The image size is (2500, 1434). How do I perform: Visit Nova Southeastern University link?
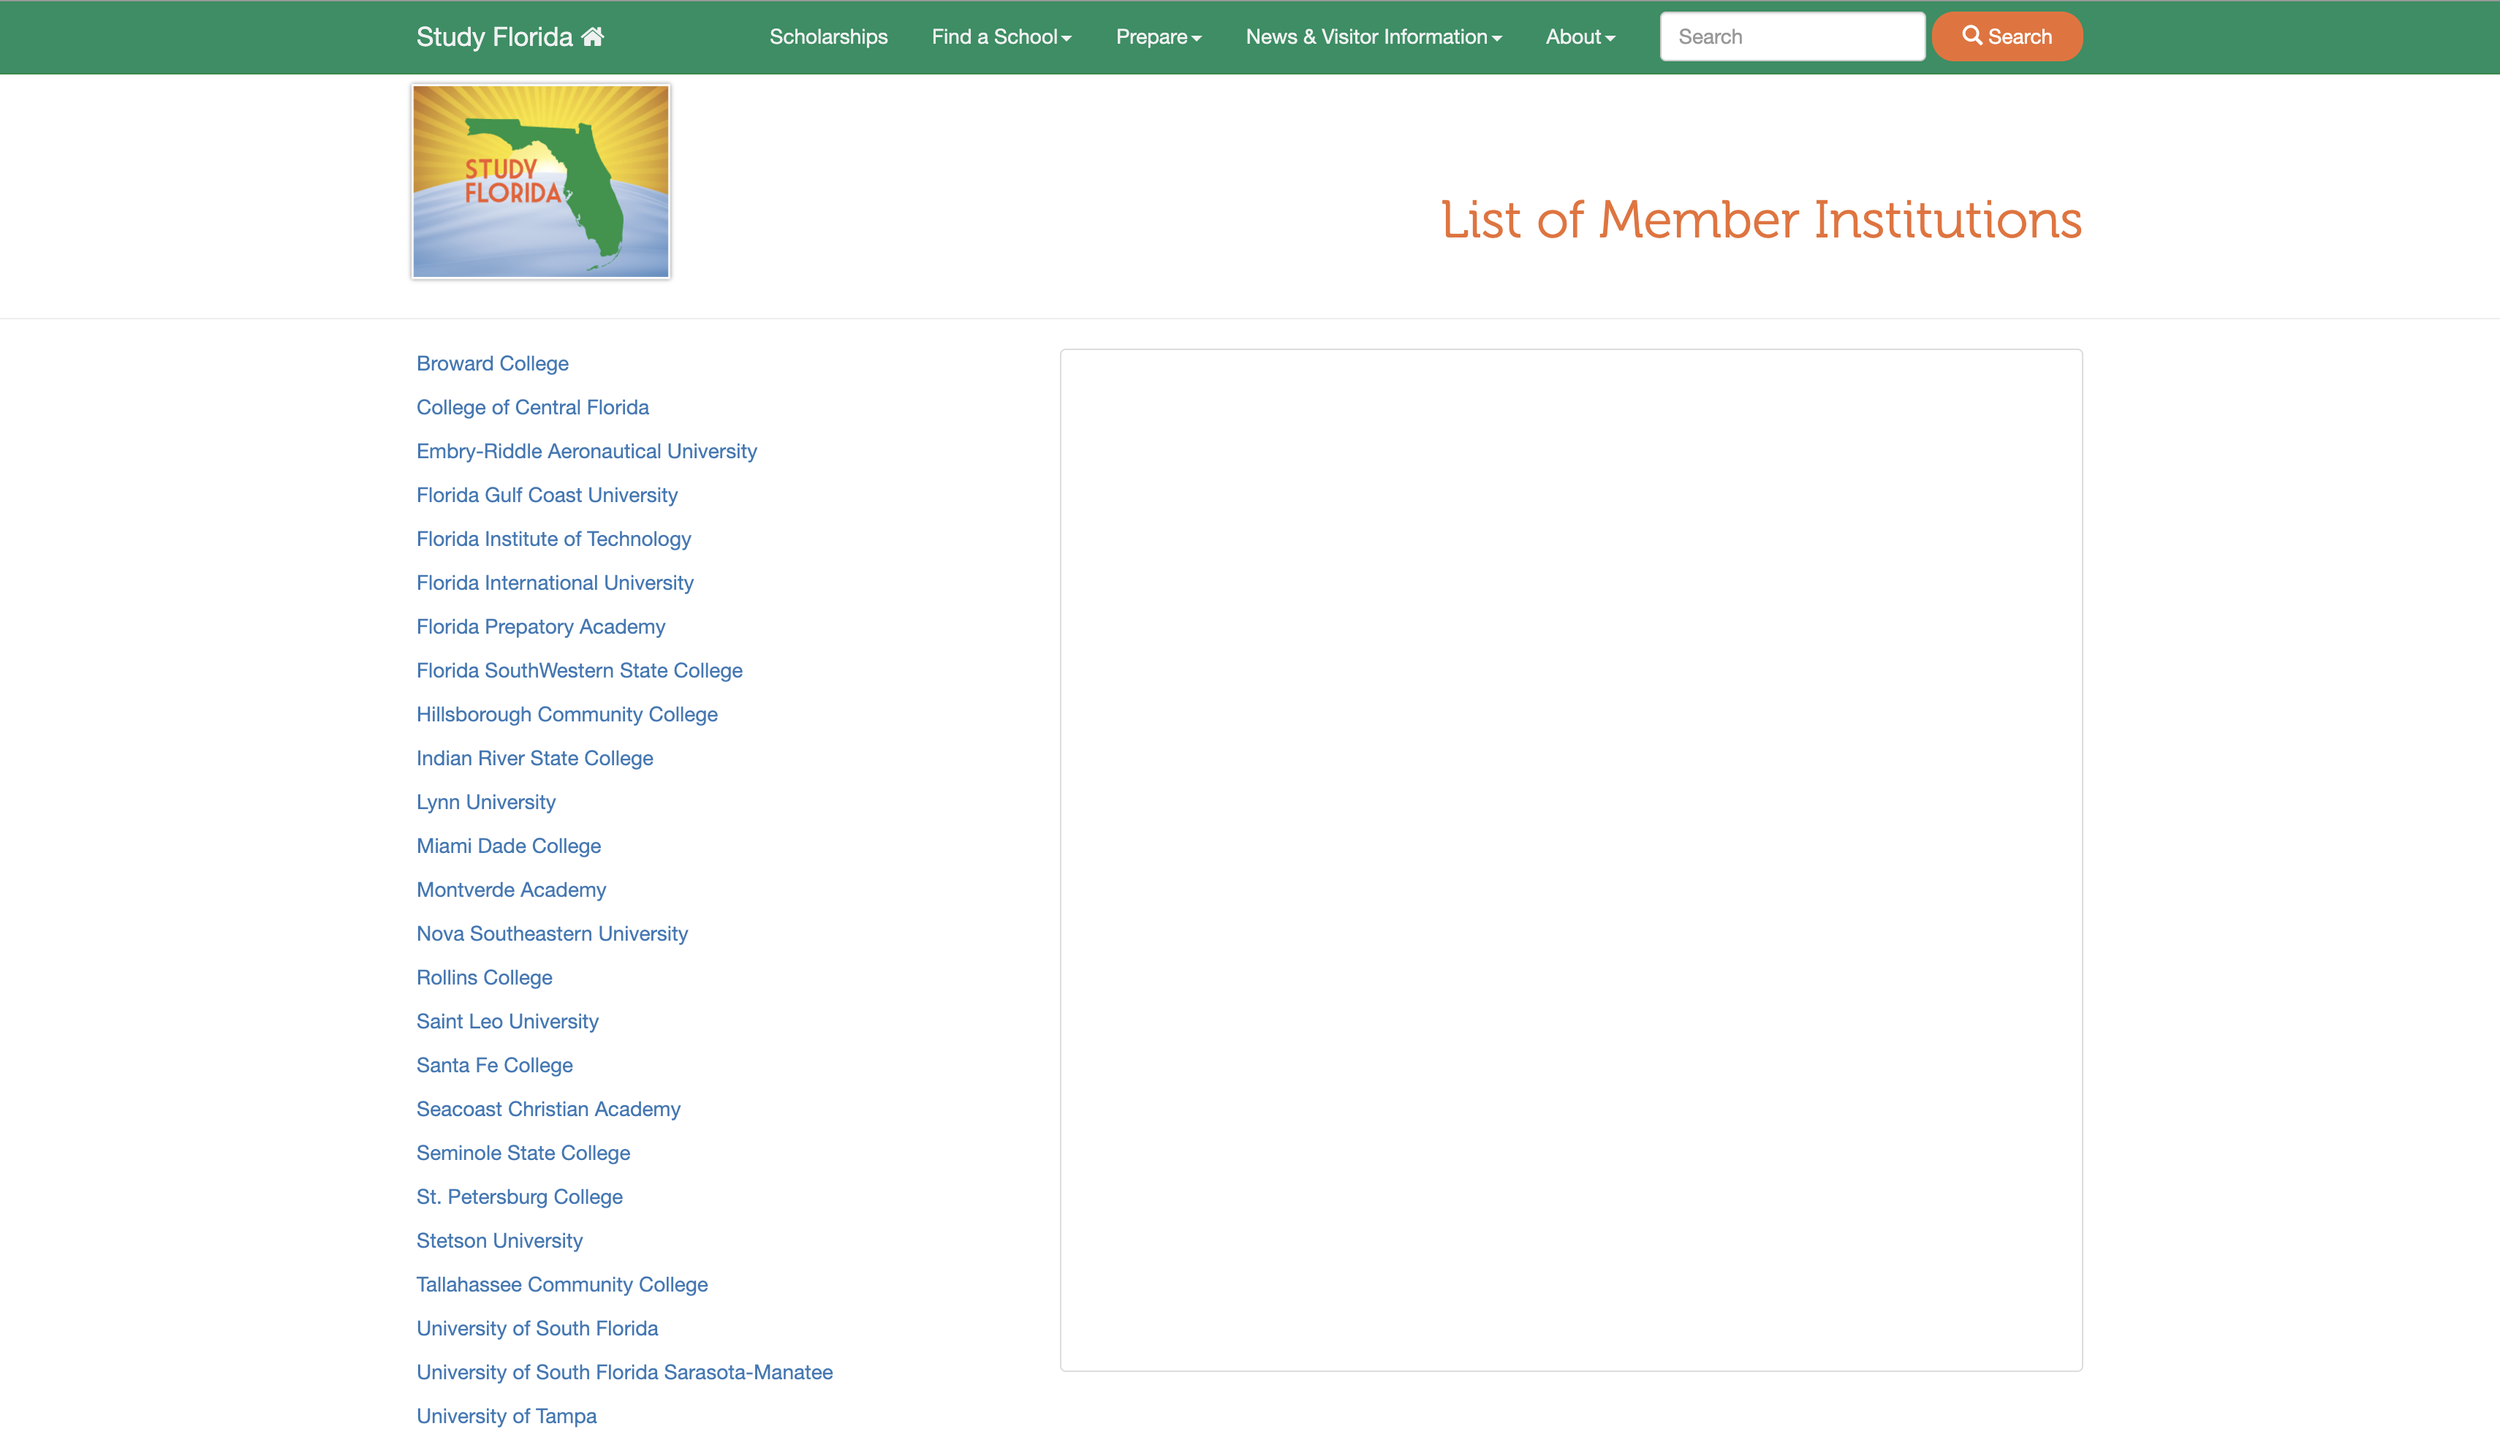551,934
